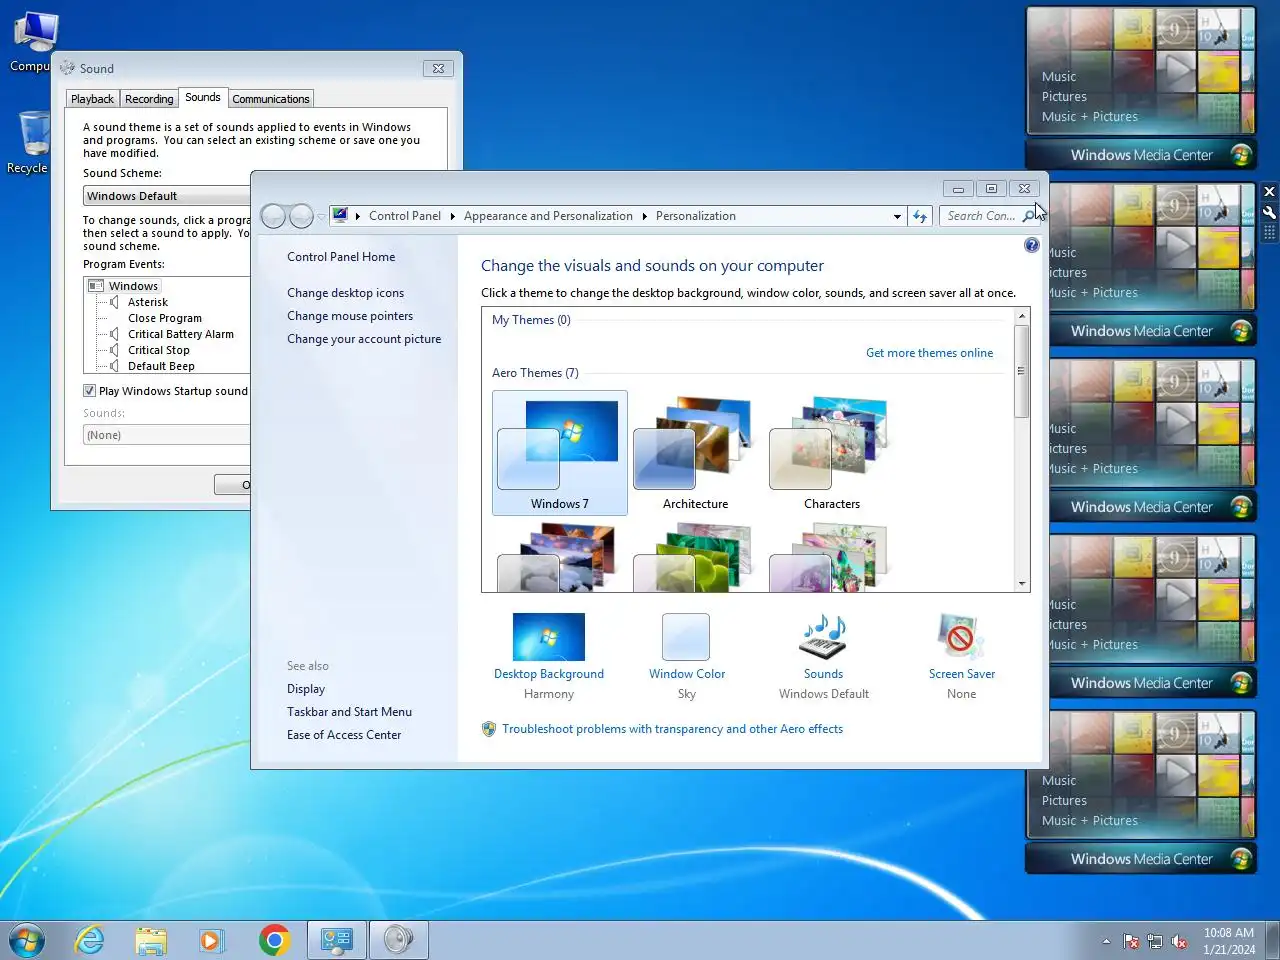The height and width of the screenshot is (960, 1280).
Task: Open recent pages dropdown beside Forward button
Action: 321,216
